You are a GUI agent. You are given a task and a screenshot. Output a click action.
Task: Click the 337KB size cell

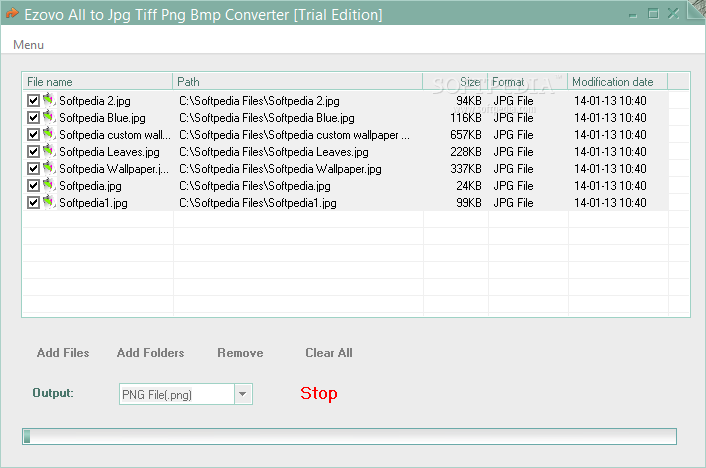466,168
